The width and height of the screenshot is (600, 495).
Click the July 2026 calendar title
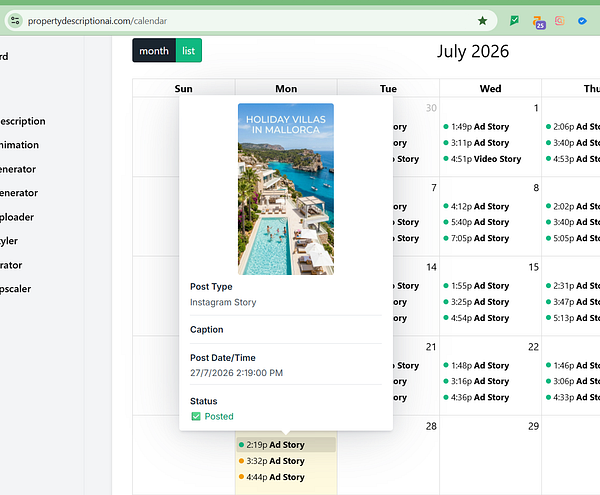473,51
